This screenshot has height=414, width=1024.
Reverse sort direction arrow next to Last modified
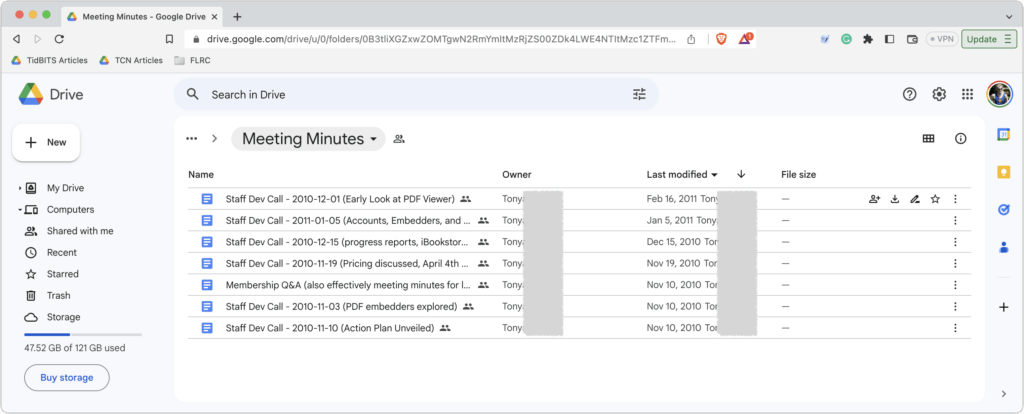pyautogui.click(x=741, y=174)
